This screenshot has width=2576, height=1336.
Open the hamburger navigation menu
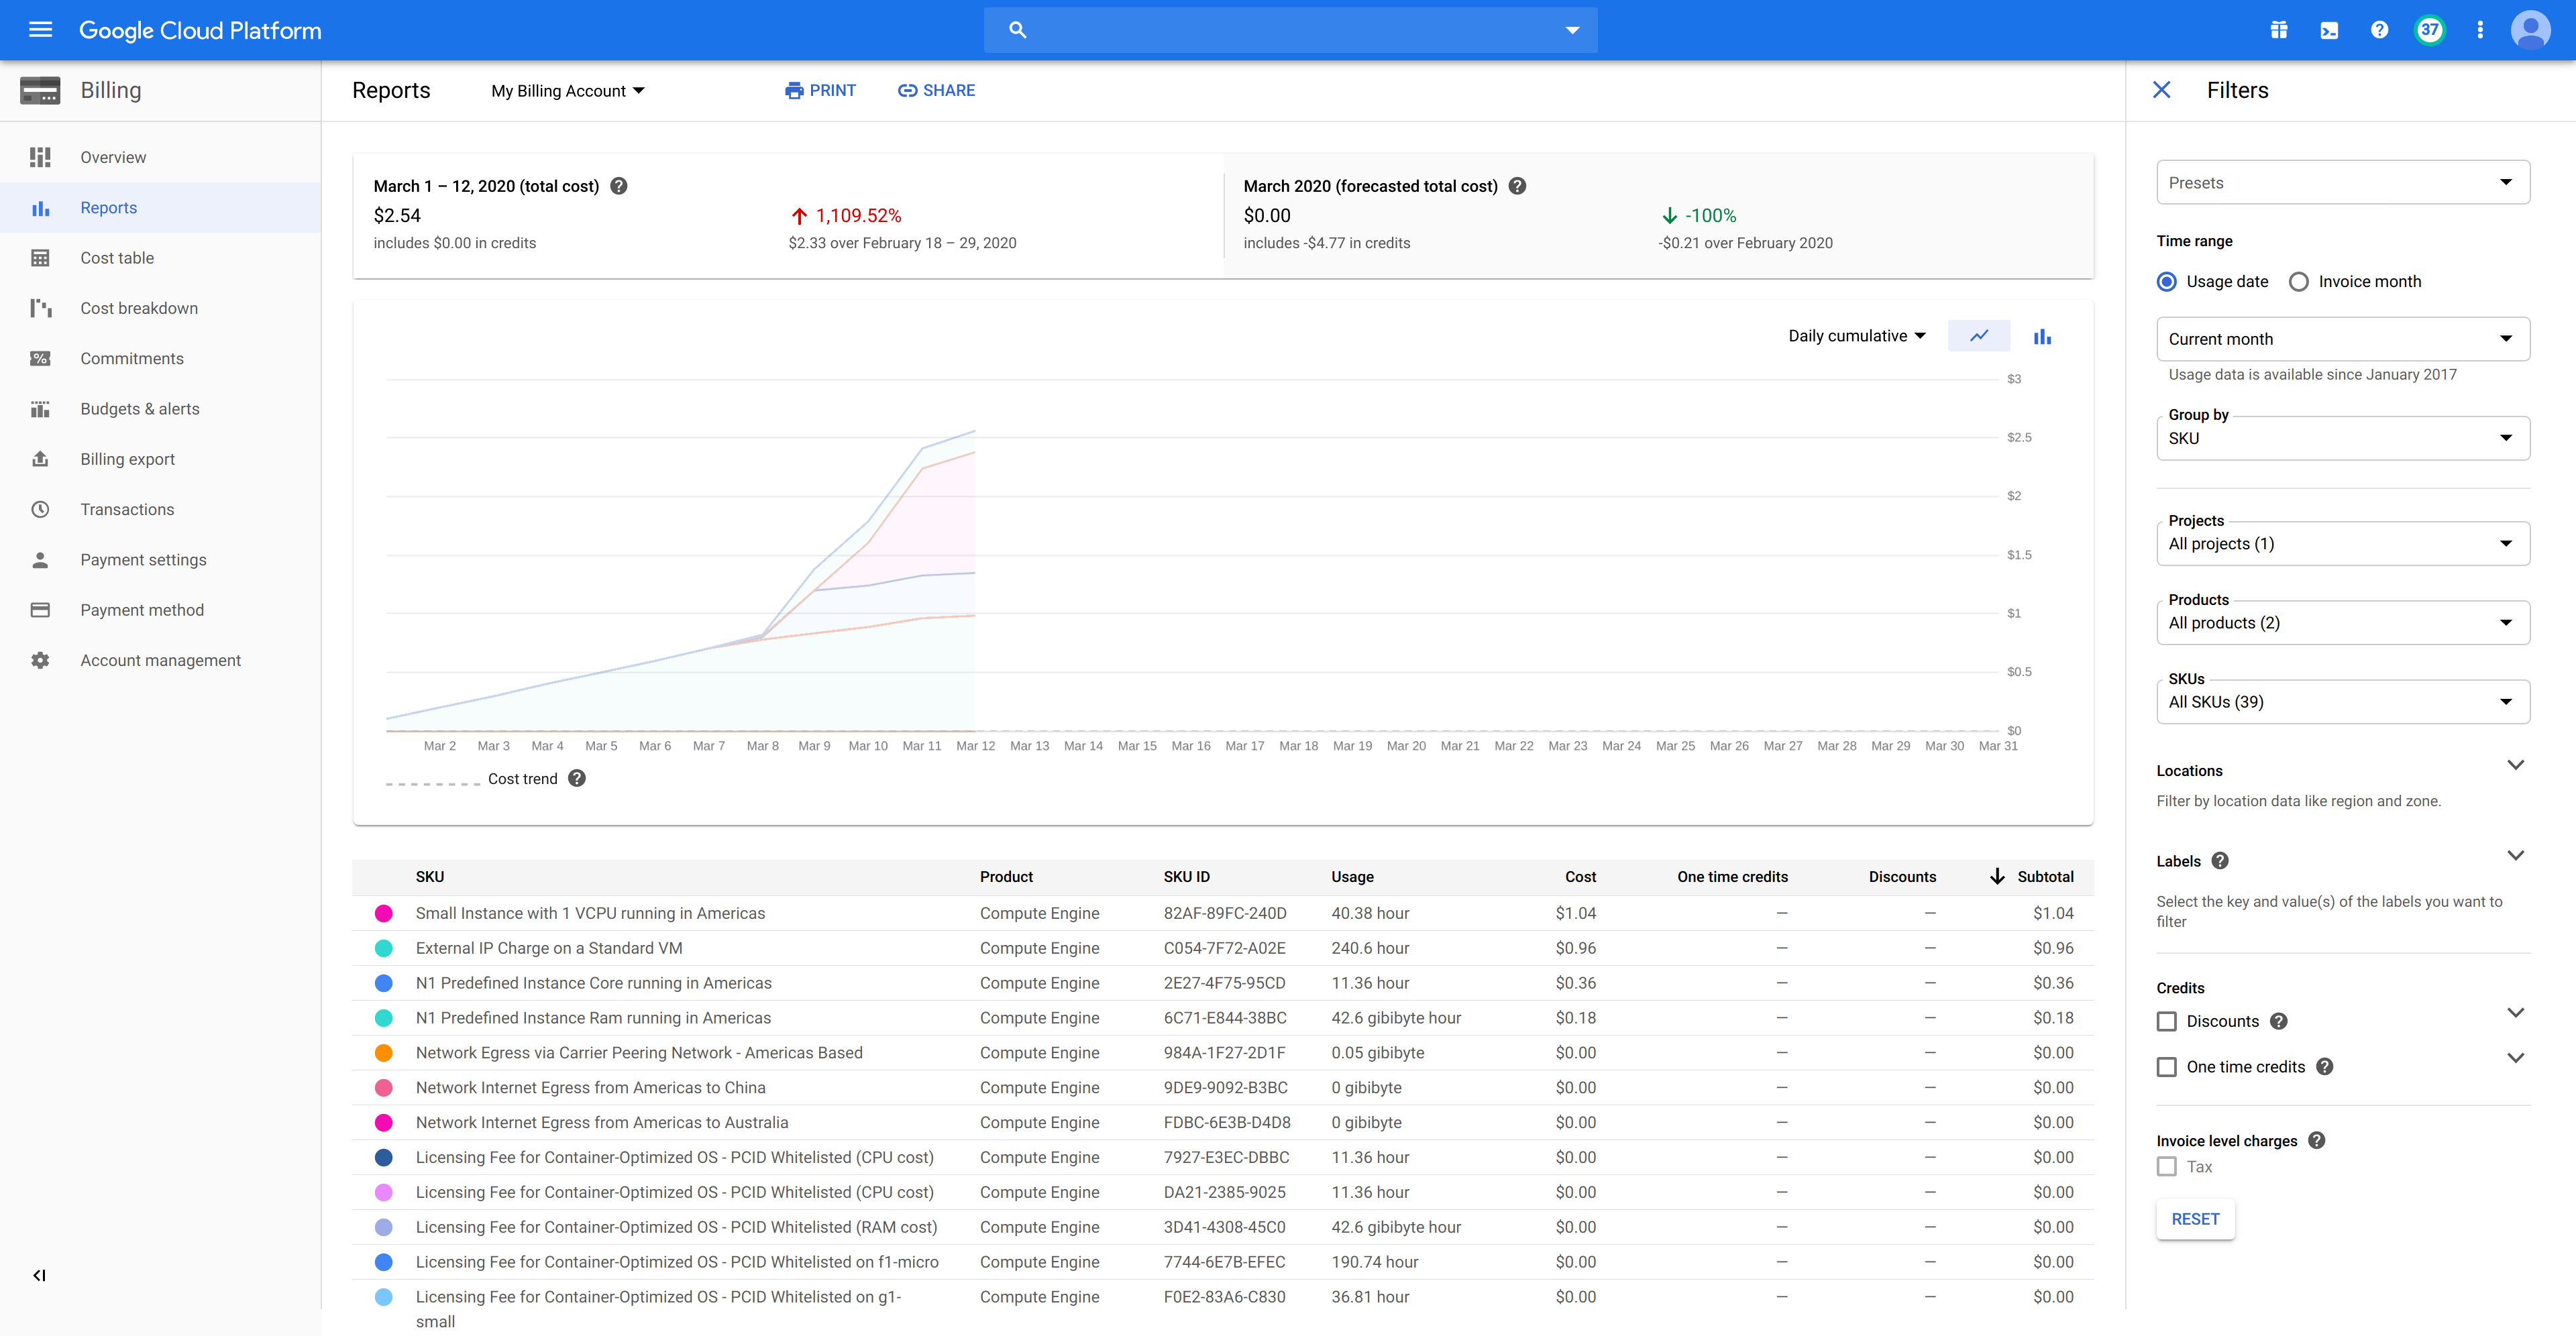pos(40,30)
